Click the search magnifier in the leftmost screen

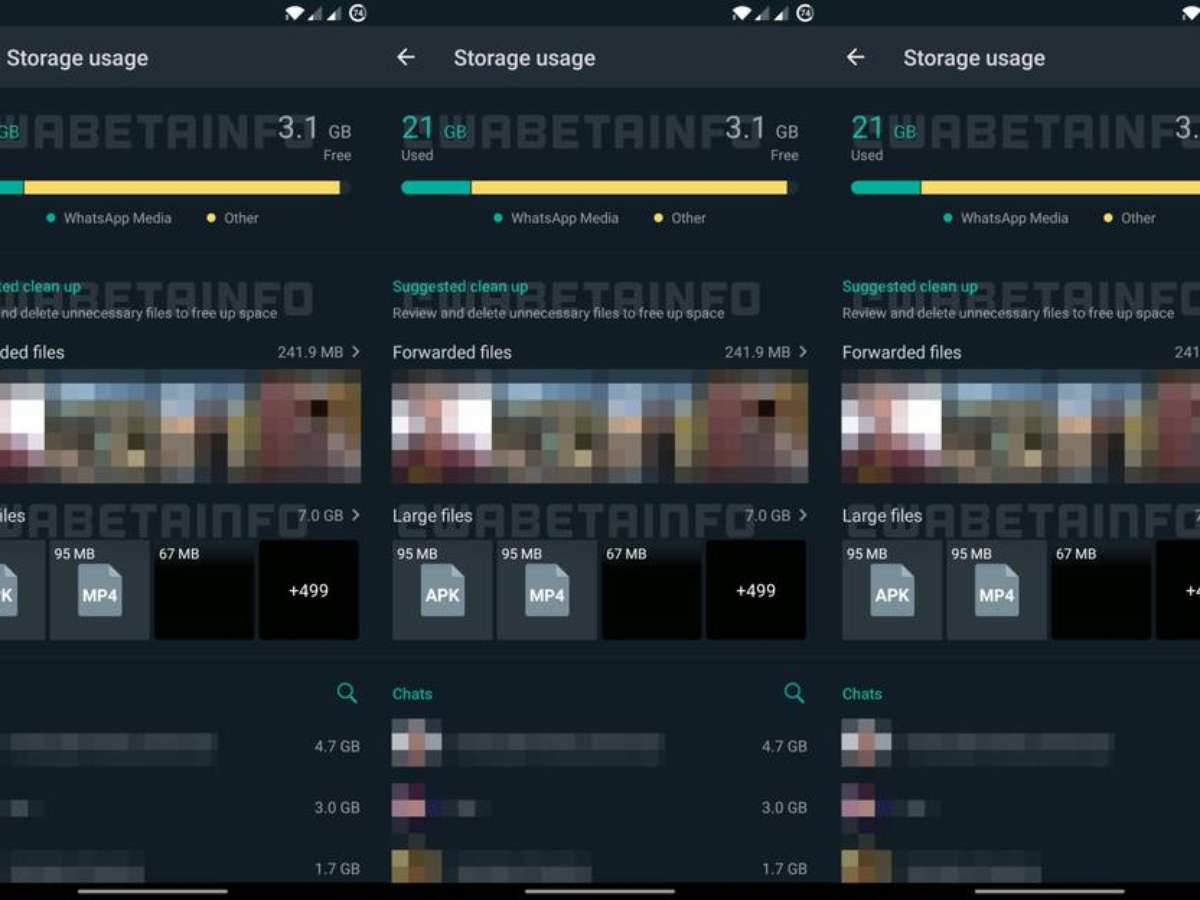pyautogui.click(x=347, y=693)
